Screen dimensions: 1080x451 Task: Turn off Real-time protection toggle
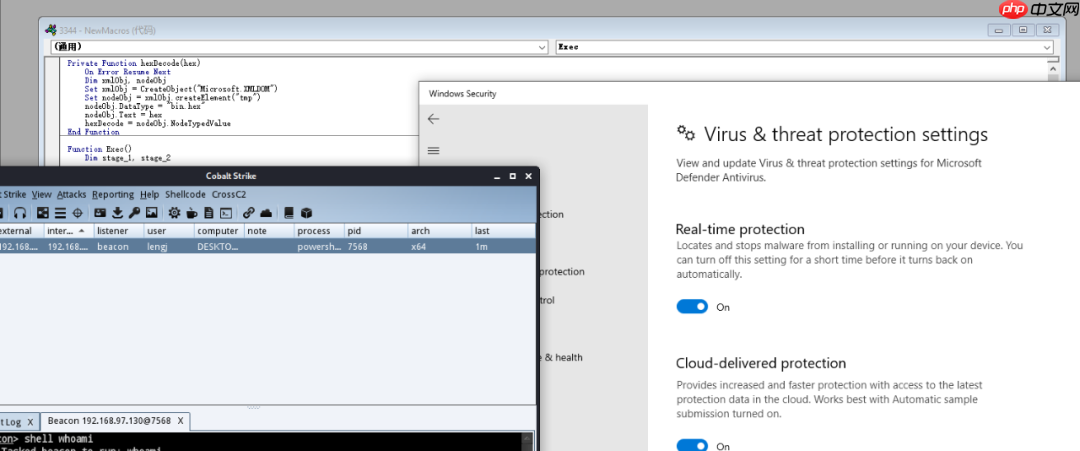tap(692, 306)
